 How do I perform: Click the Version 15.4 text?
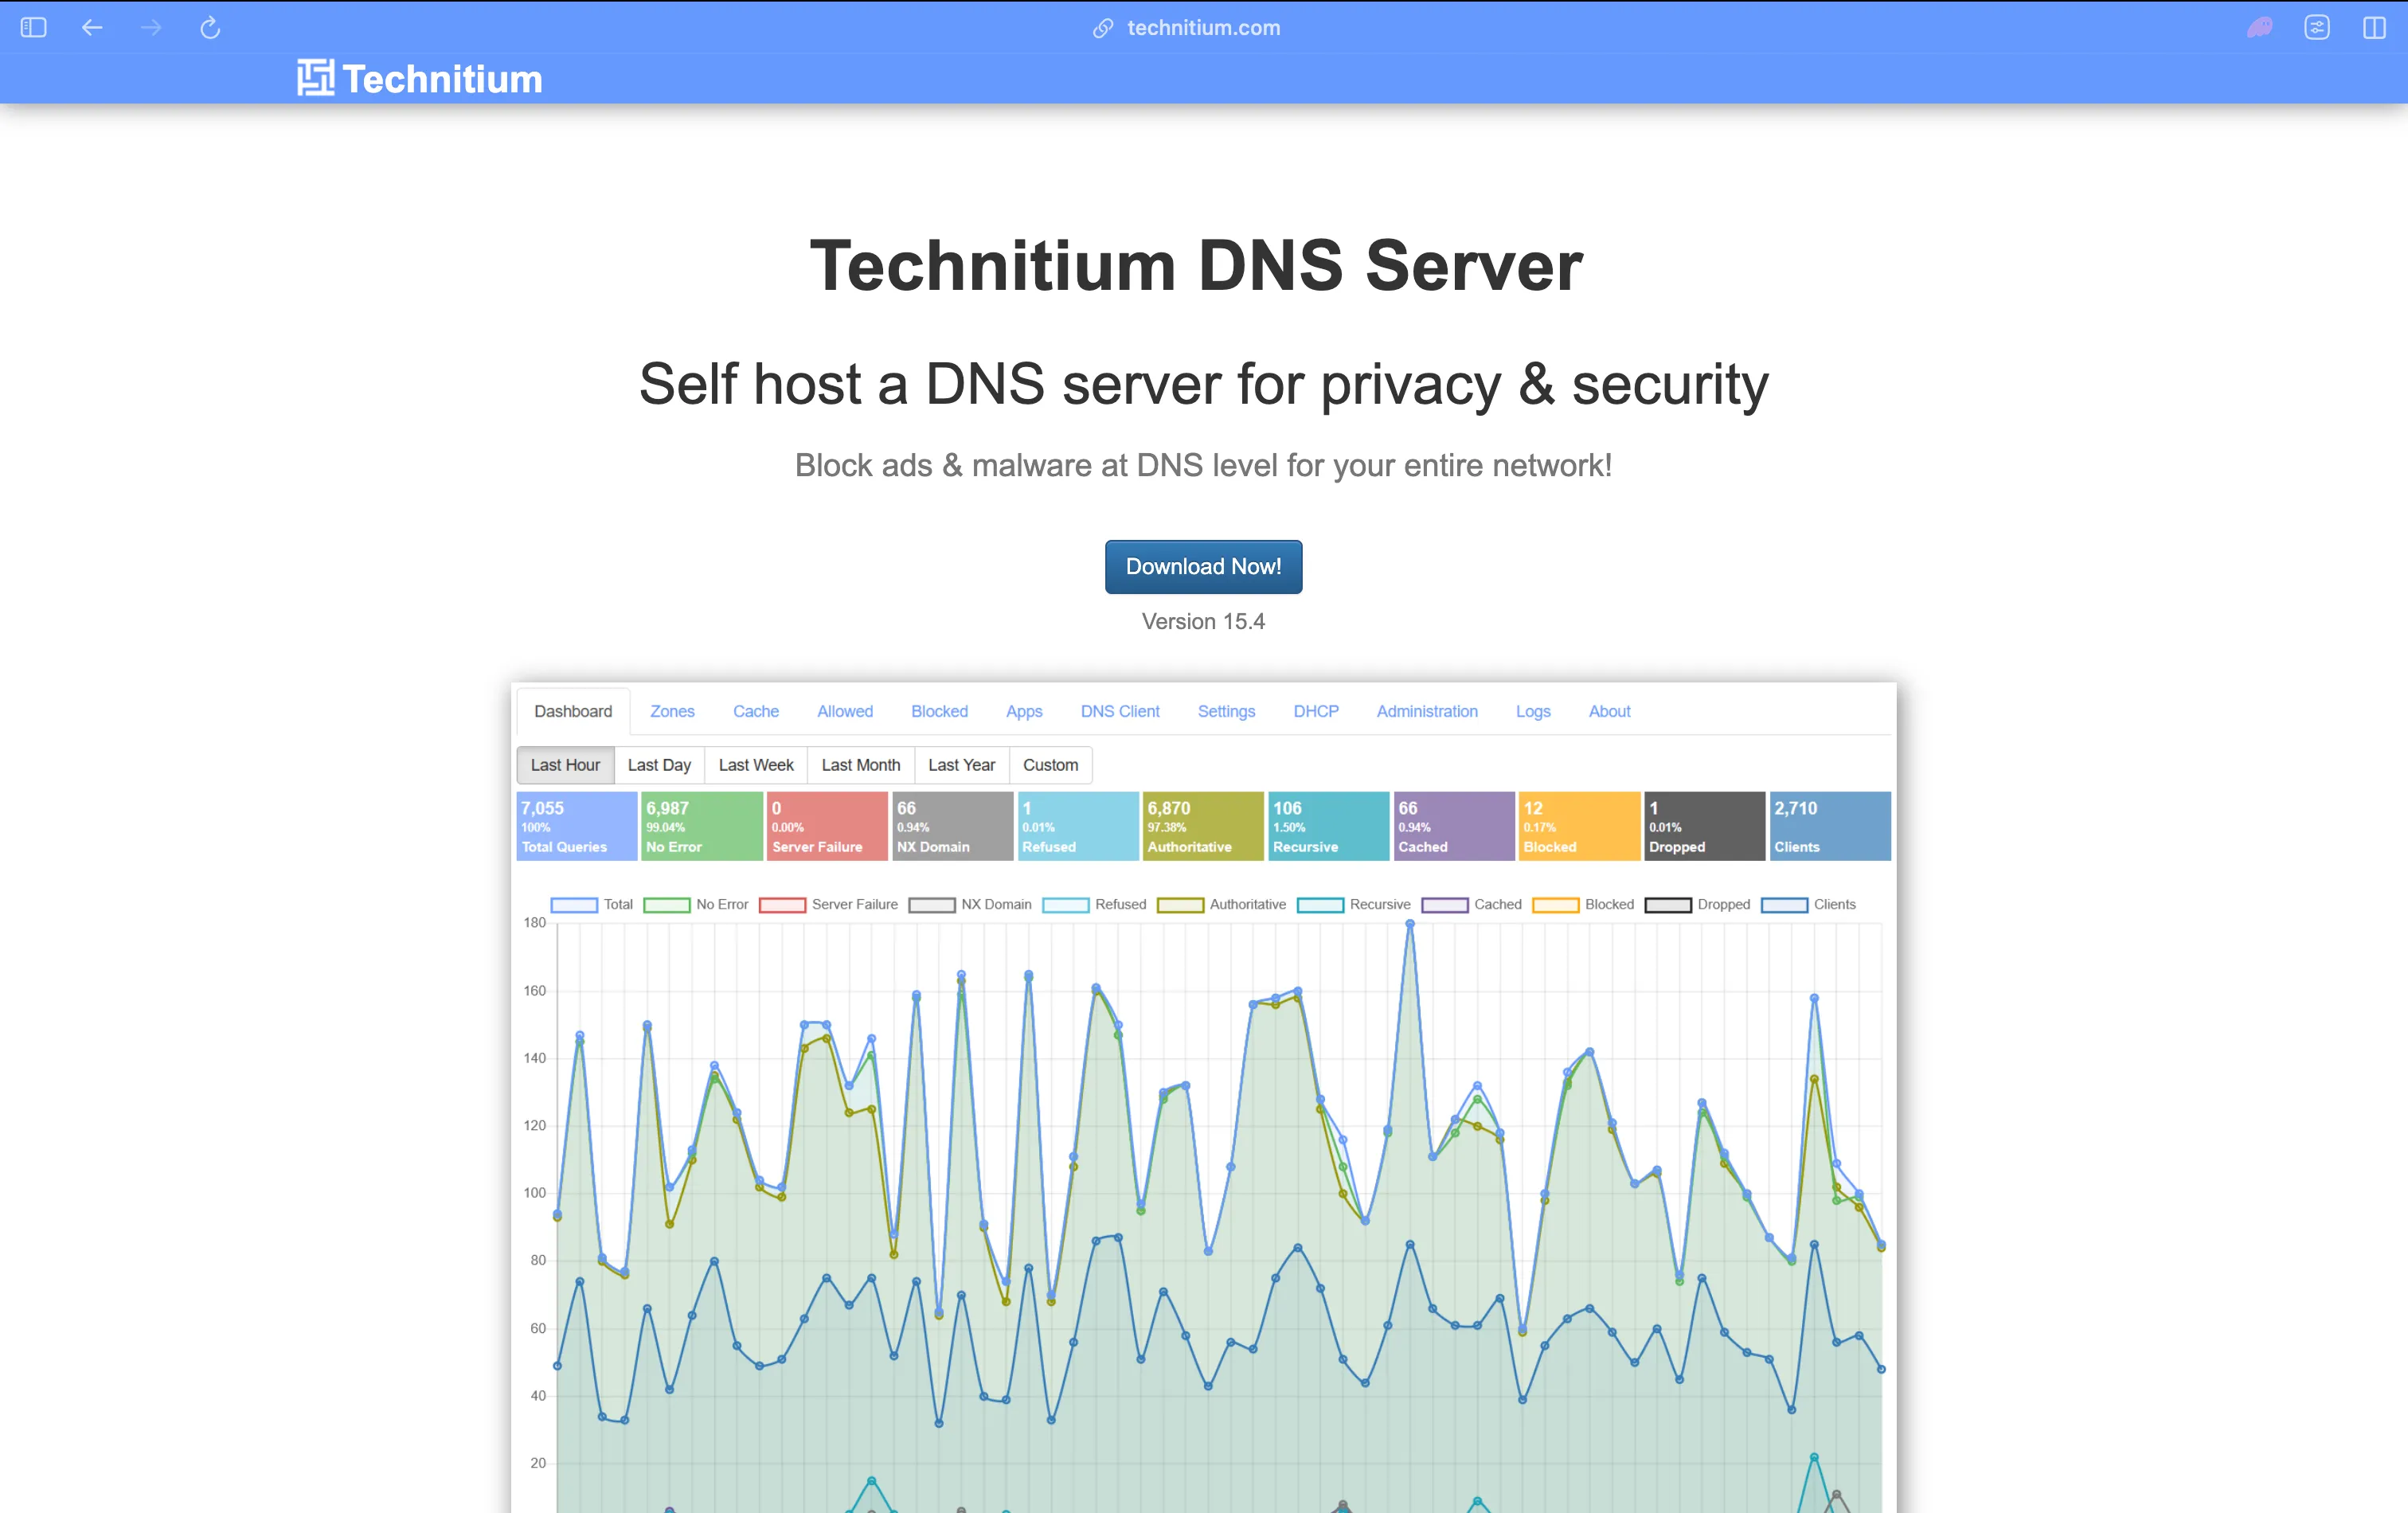pos(1203,621)
